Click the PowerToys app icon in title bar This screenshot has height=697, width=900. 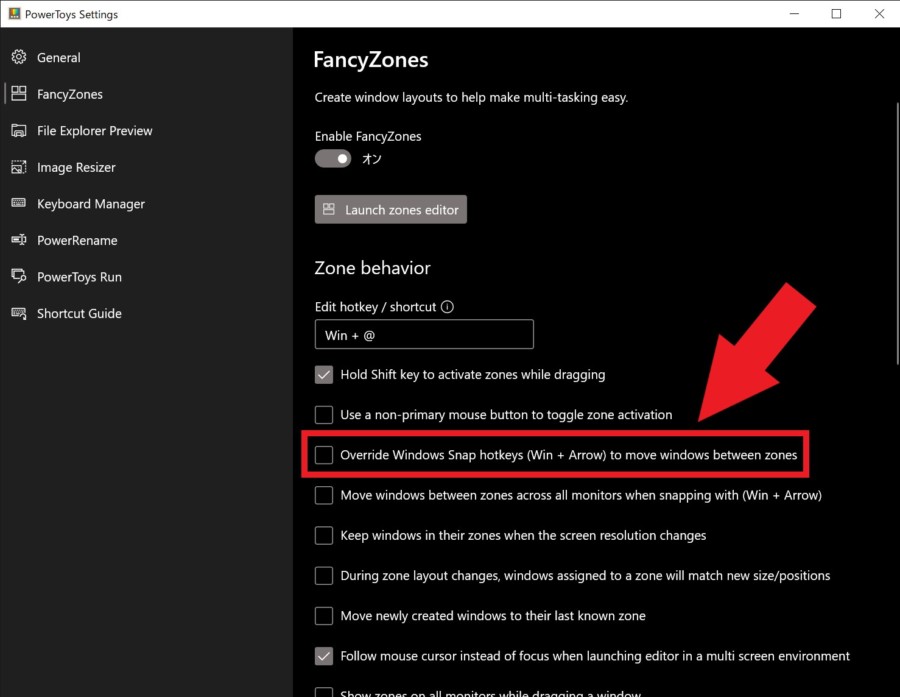14,13
